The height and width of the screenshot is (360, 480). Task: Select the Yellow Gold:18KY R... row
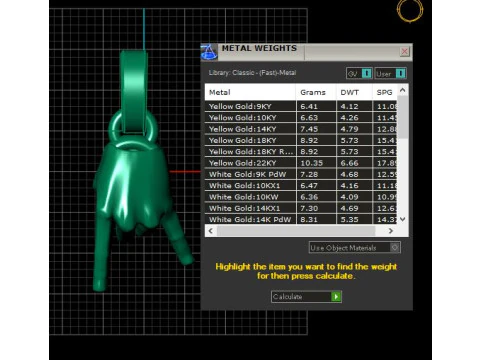[301, 152]
